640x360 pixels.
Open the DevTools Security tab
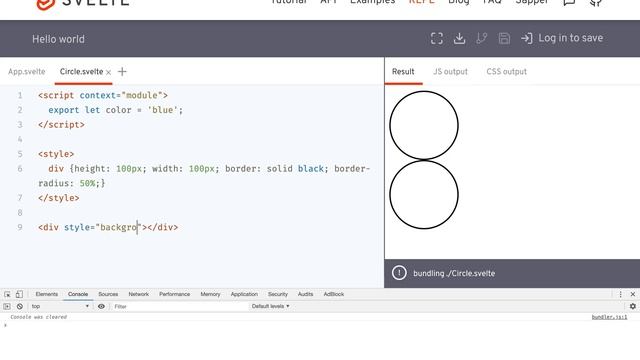point(278,294)
